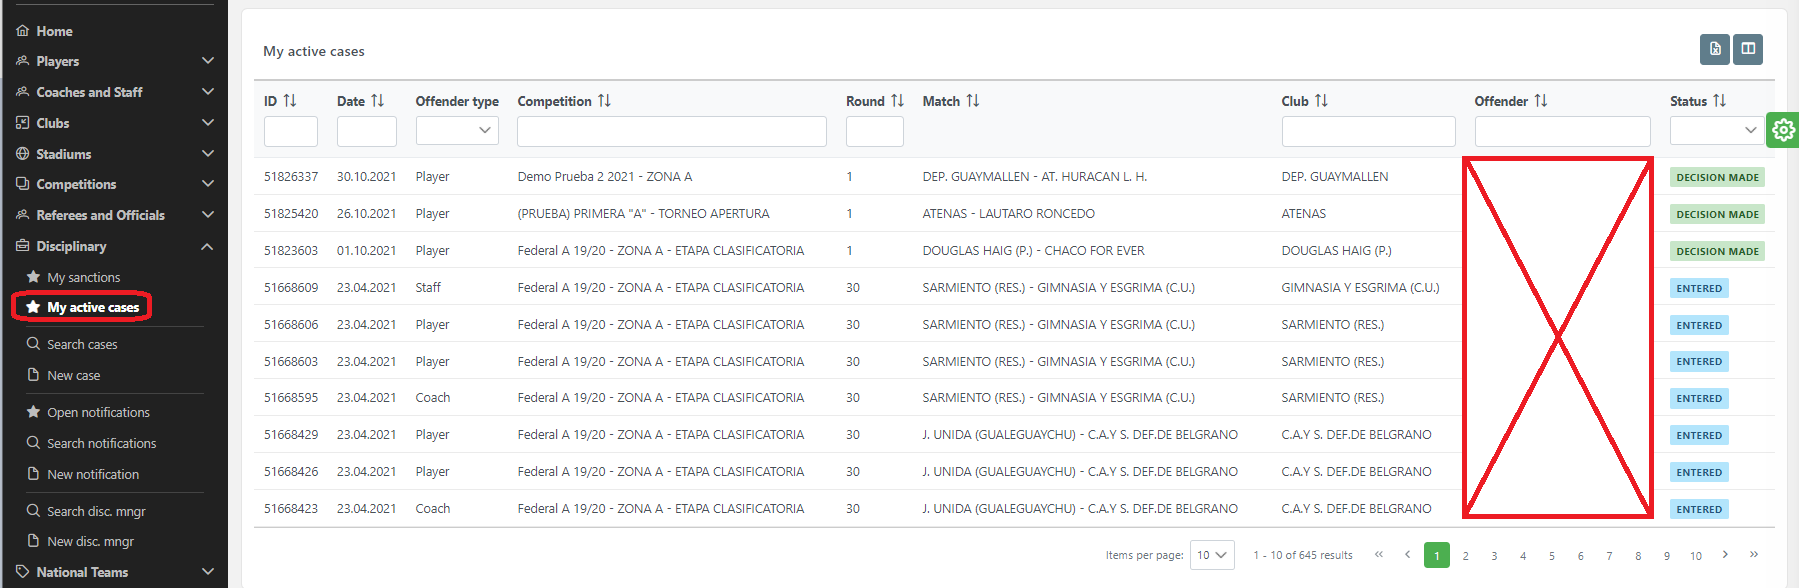Sort cases by Club sort icon
1799x588 pixels.
[x=1321, y=101]
